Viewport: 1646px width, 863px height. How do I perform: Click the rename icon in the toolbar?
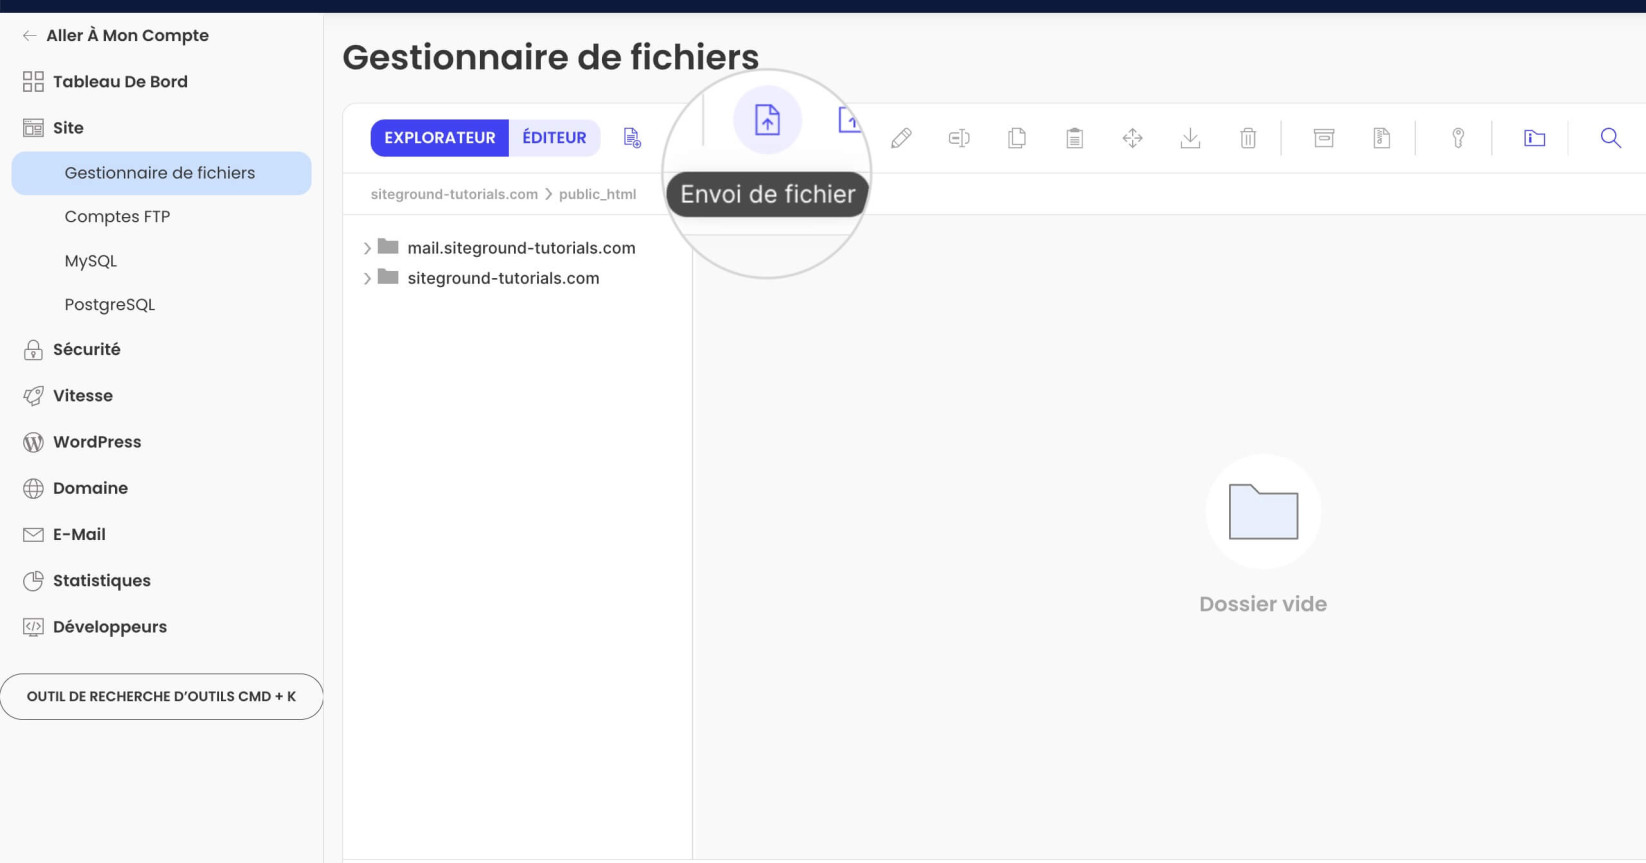pos(959,138)
